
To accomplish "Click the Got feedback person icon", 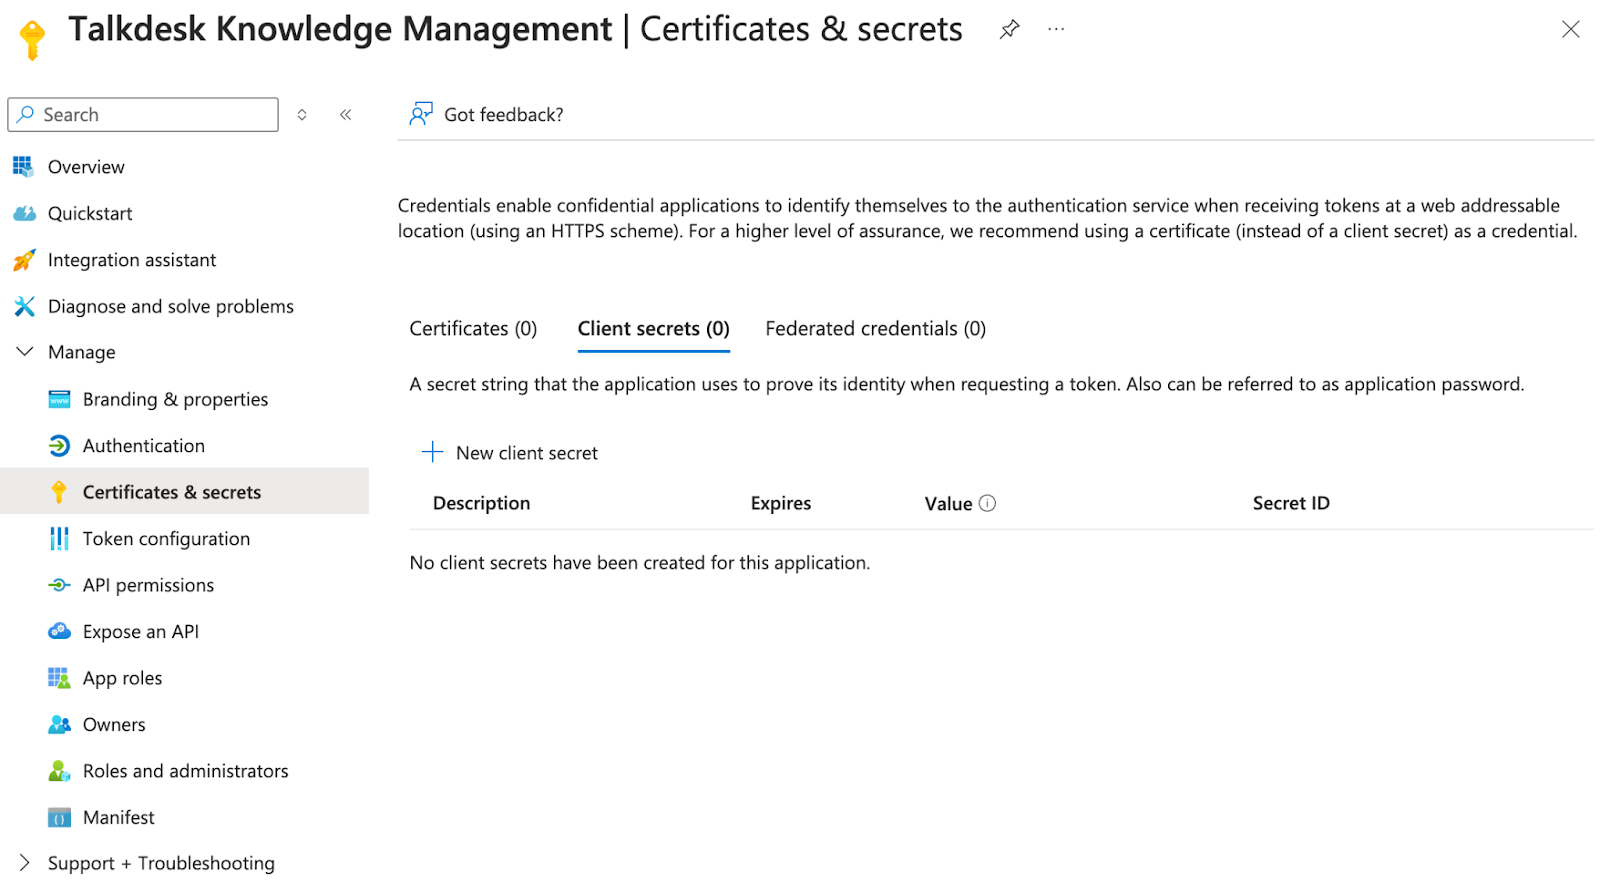I will tap(421, 114).
